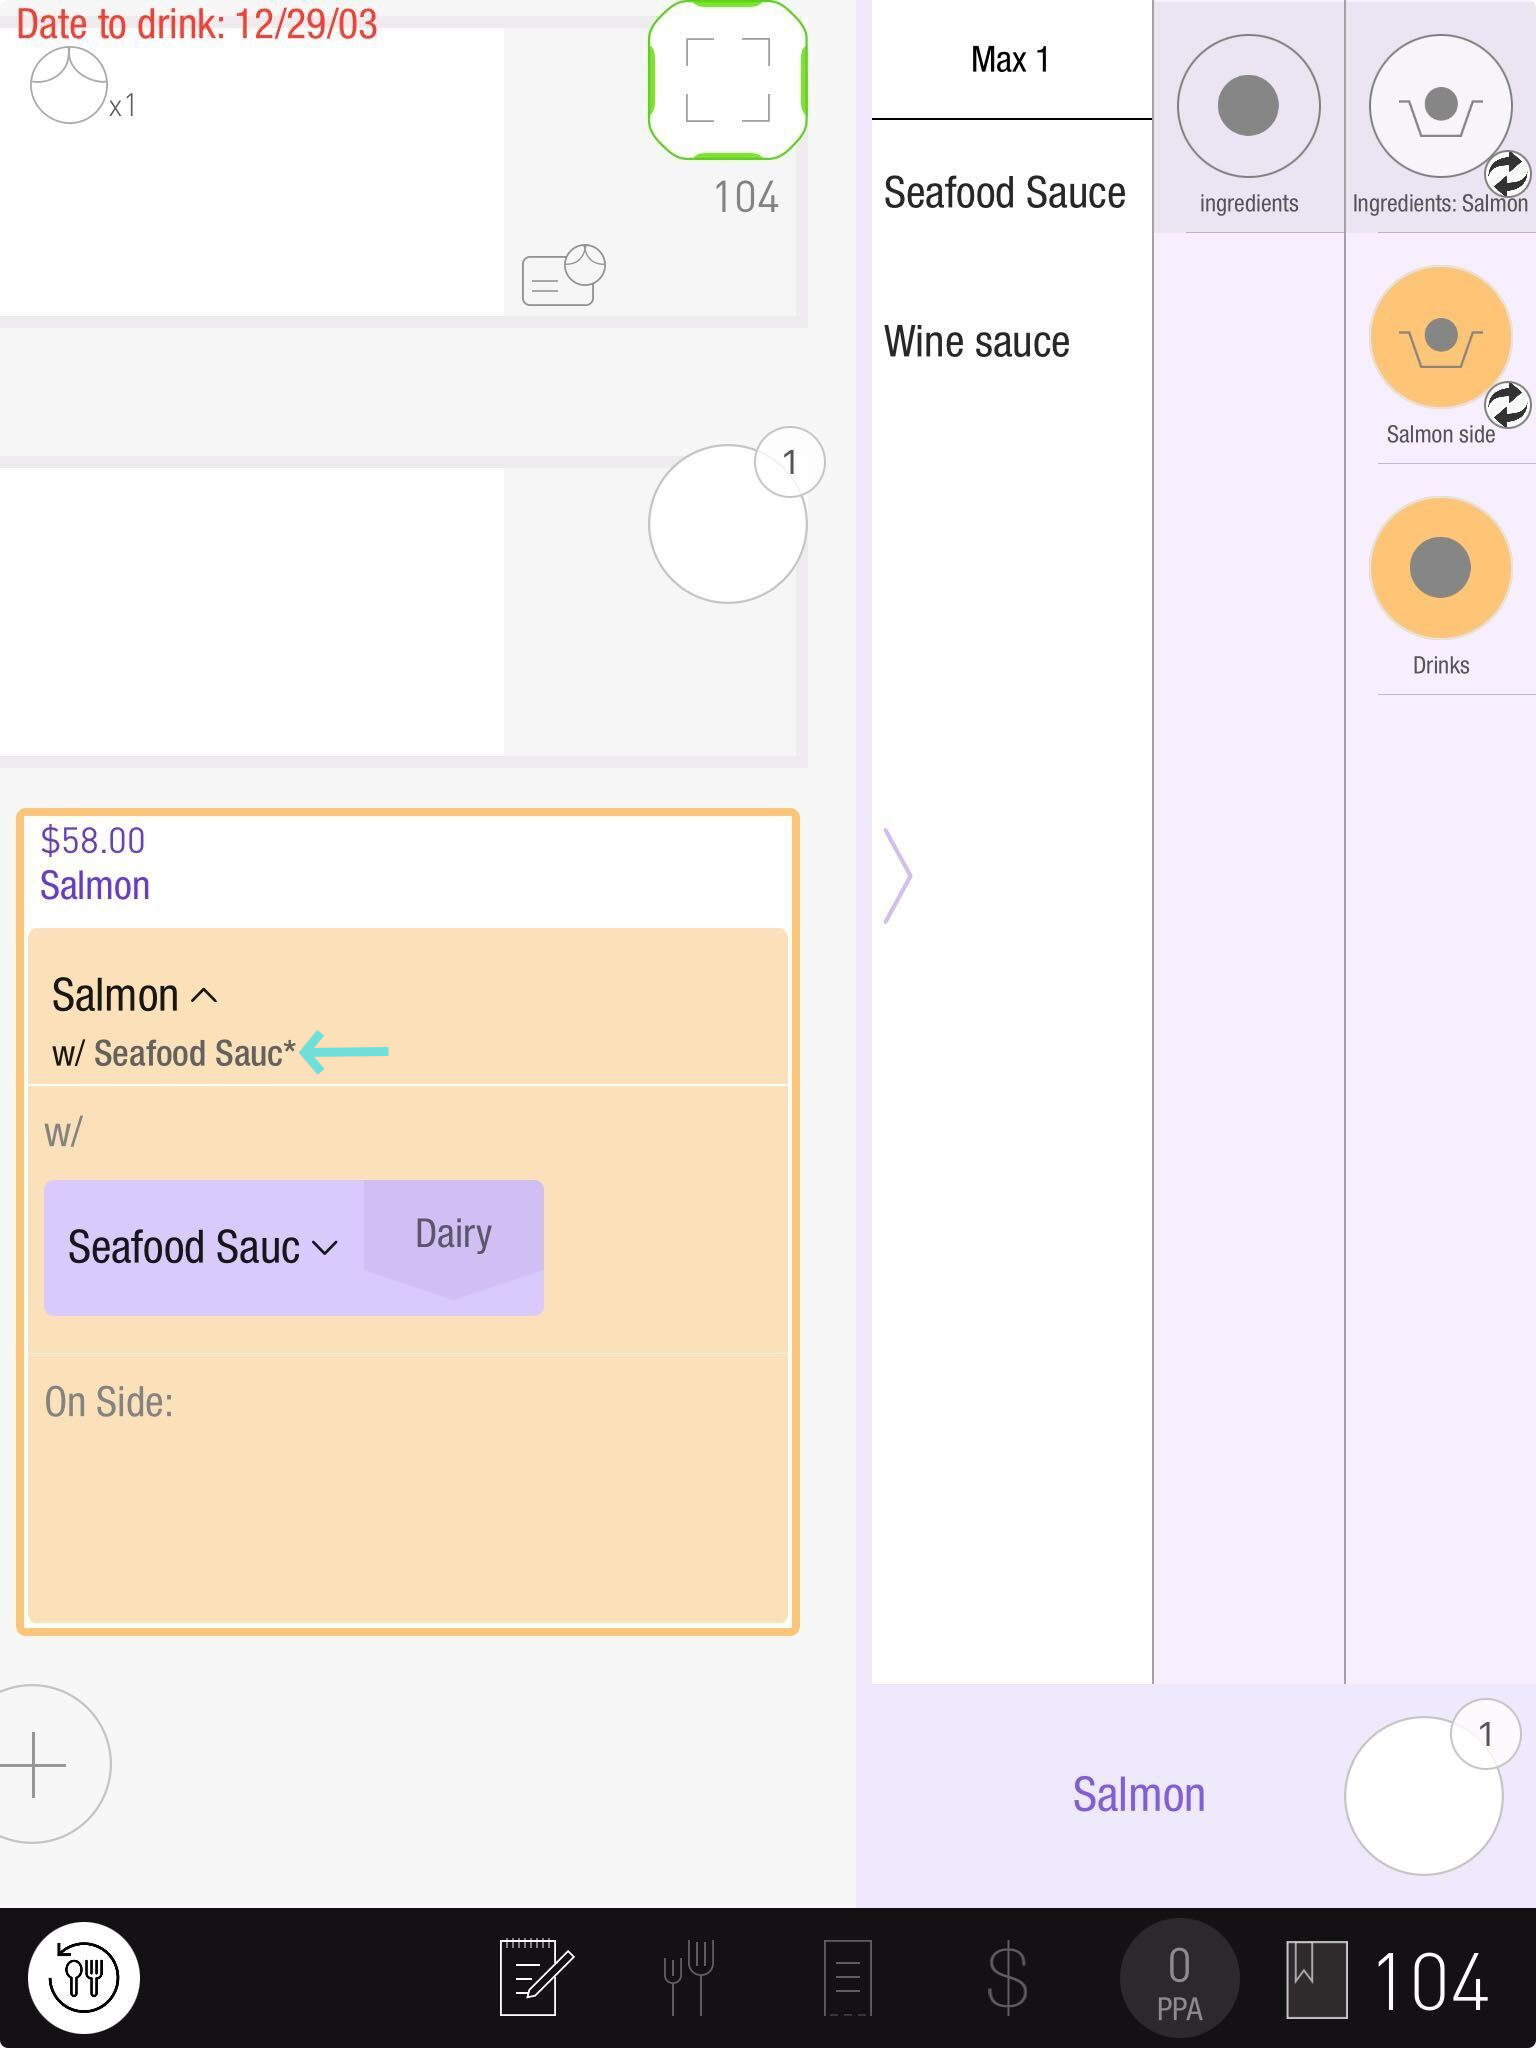Select the Ingredients: Salmon category
Image resolution: width=1536 pixels, height=2048 pixels.
click(x=1439, y=107)
